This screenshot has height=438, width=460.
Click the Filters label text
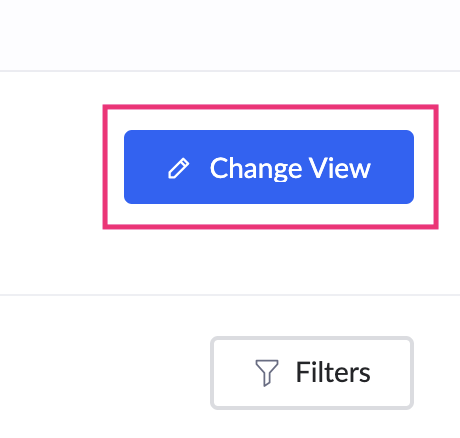pos(333,372)
